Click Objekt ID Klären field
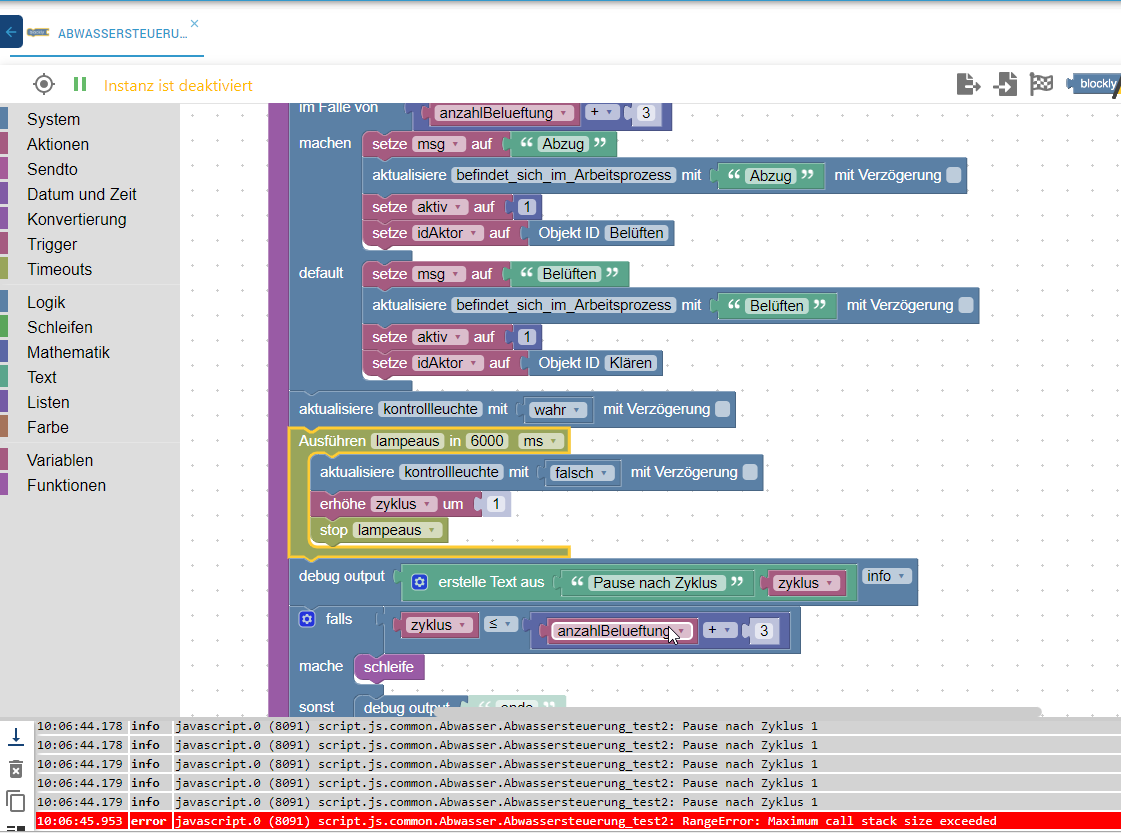This screenshot has width=1121, height=833. [x=630, y=363]
